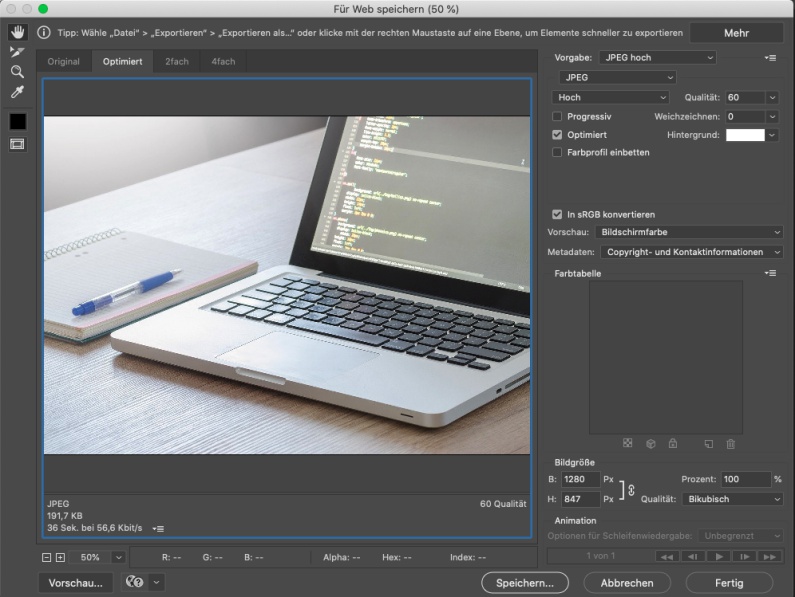Click the eyedropper color black swatch

(17, 121)
